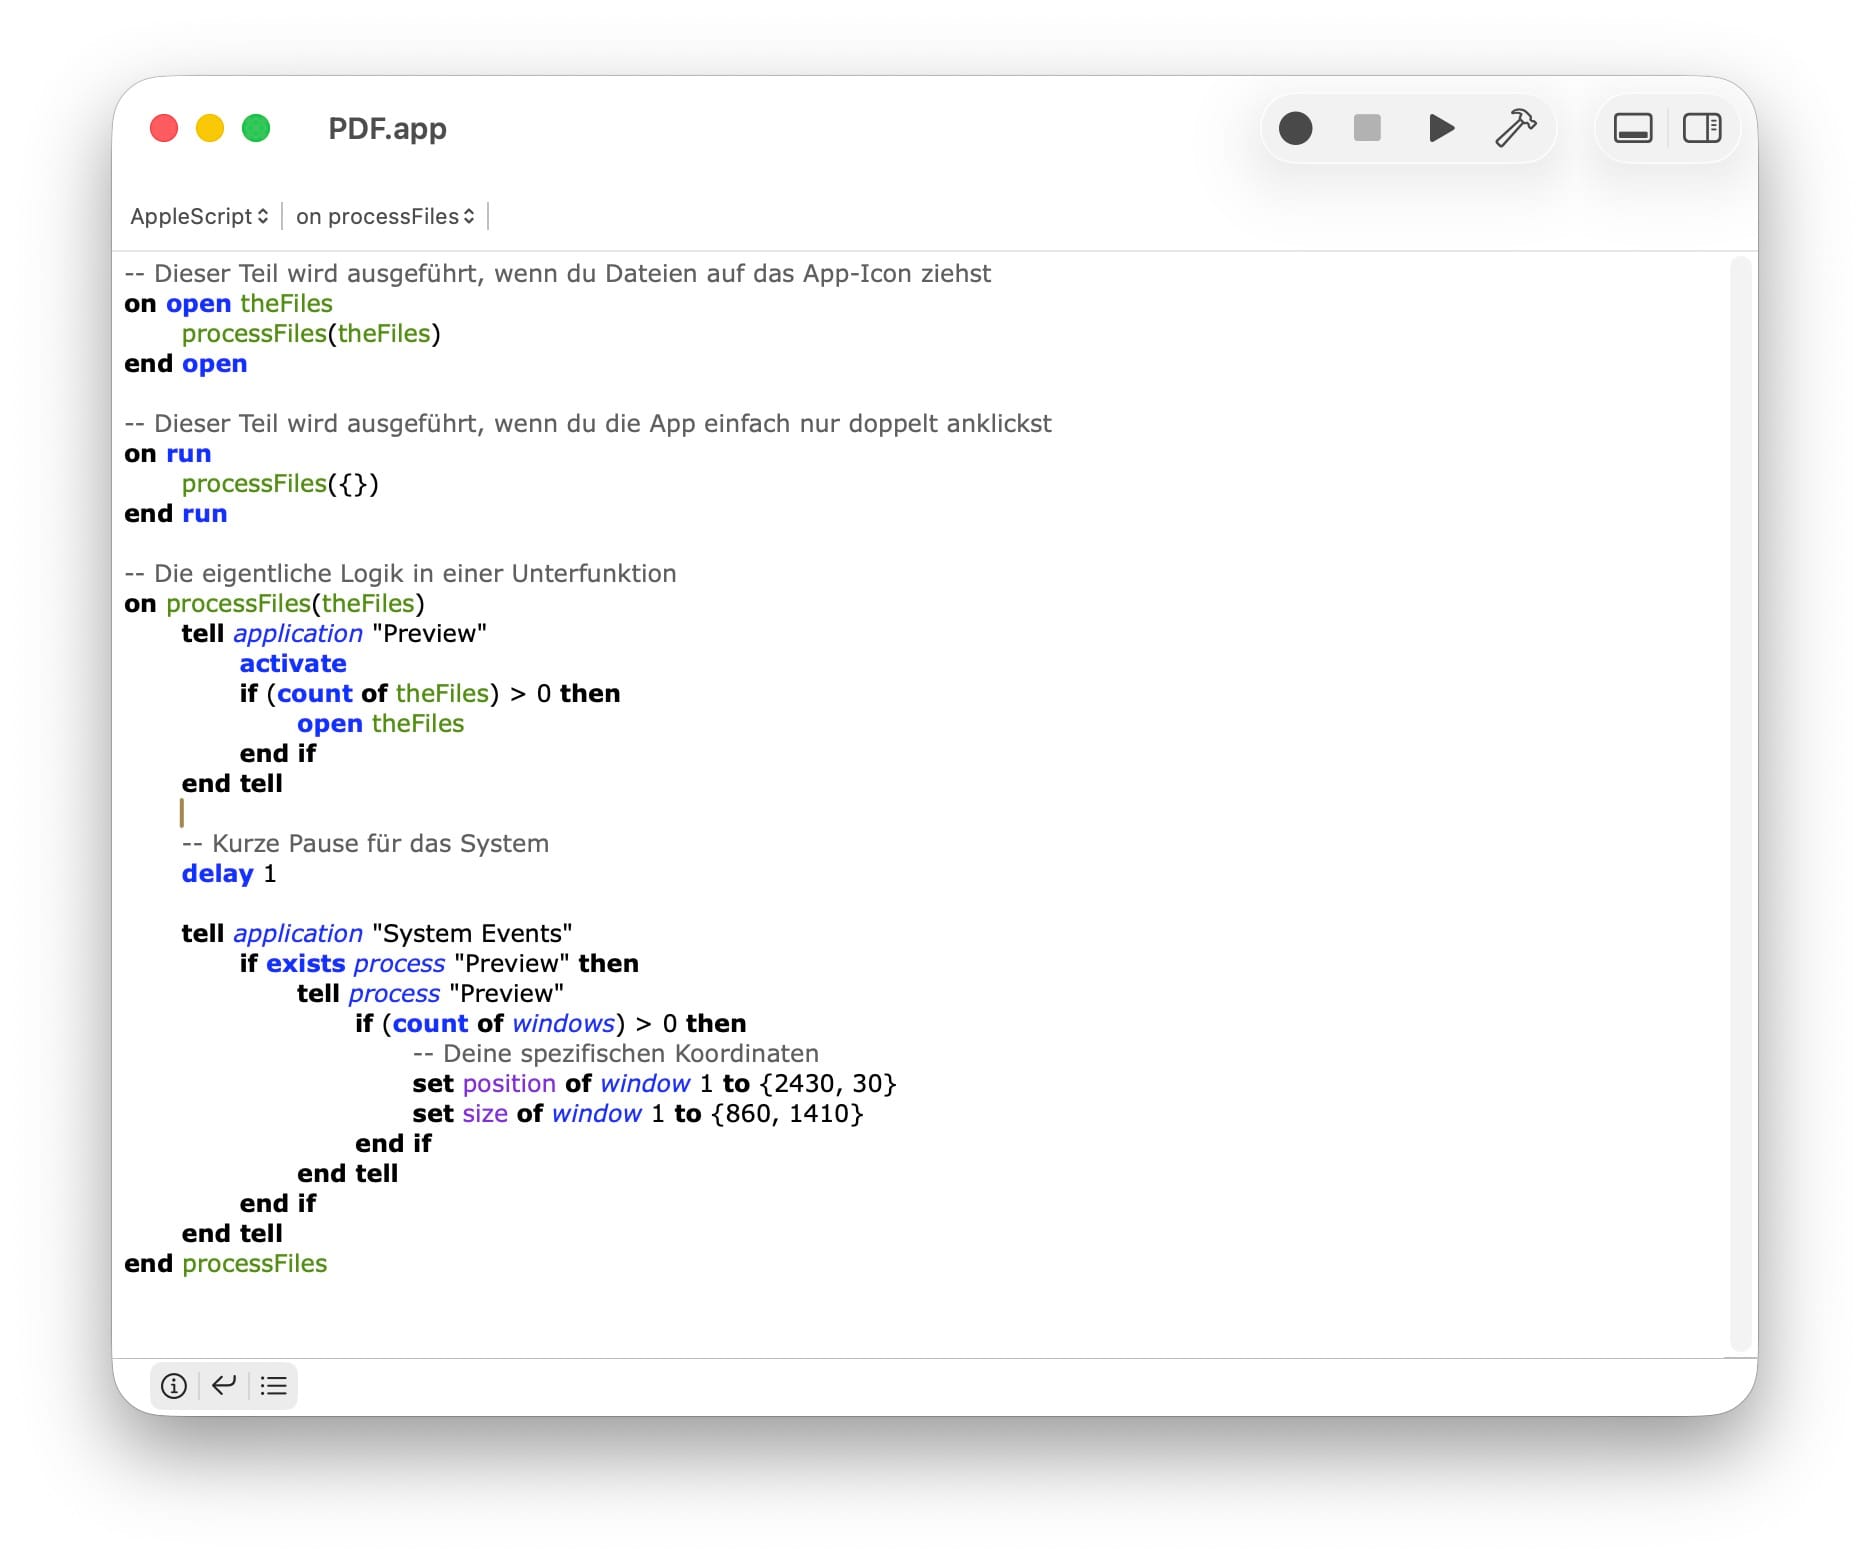Place cursor on the 'delay 1' line

(x=229, y=874)
